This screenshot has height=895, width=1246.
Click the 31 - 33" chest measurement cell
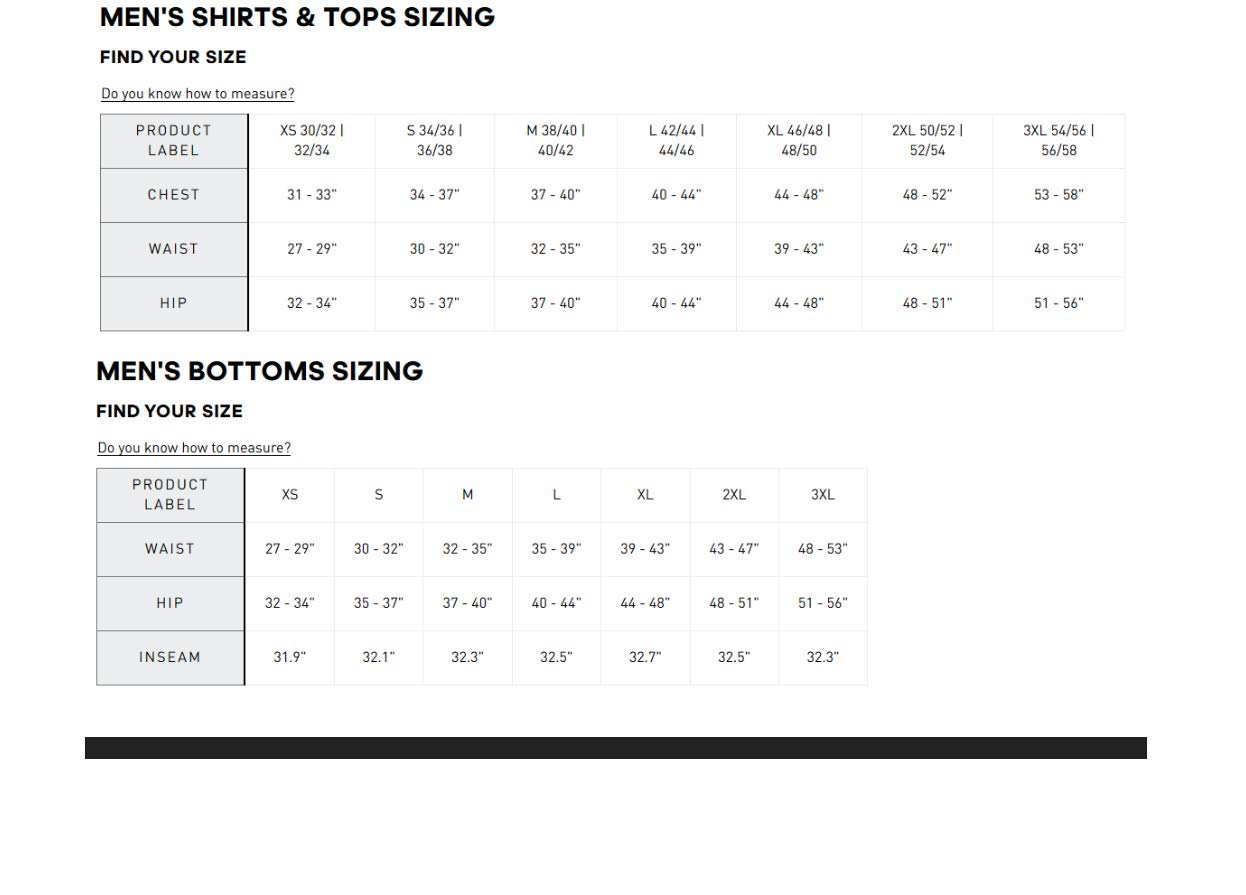click(x=312, y=195)
